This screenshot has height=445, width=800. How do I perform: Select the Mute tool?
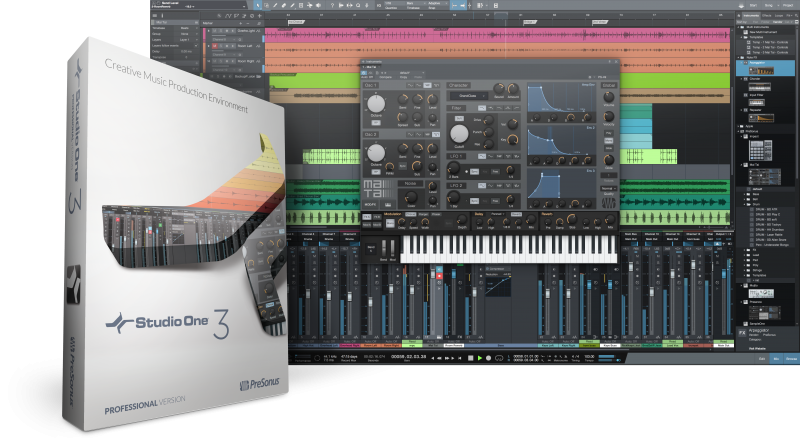tap(301, 6)
